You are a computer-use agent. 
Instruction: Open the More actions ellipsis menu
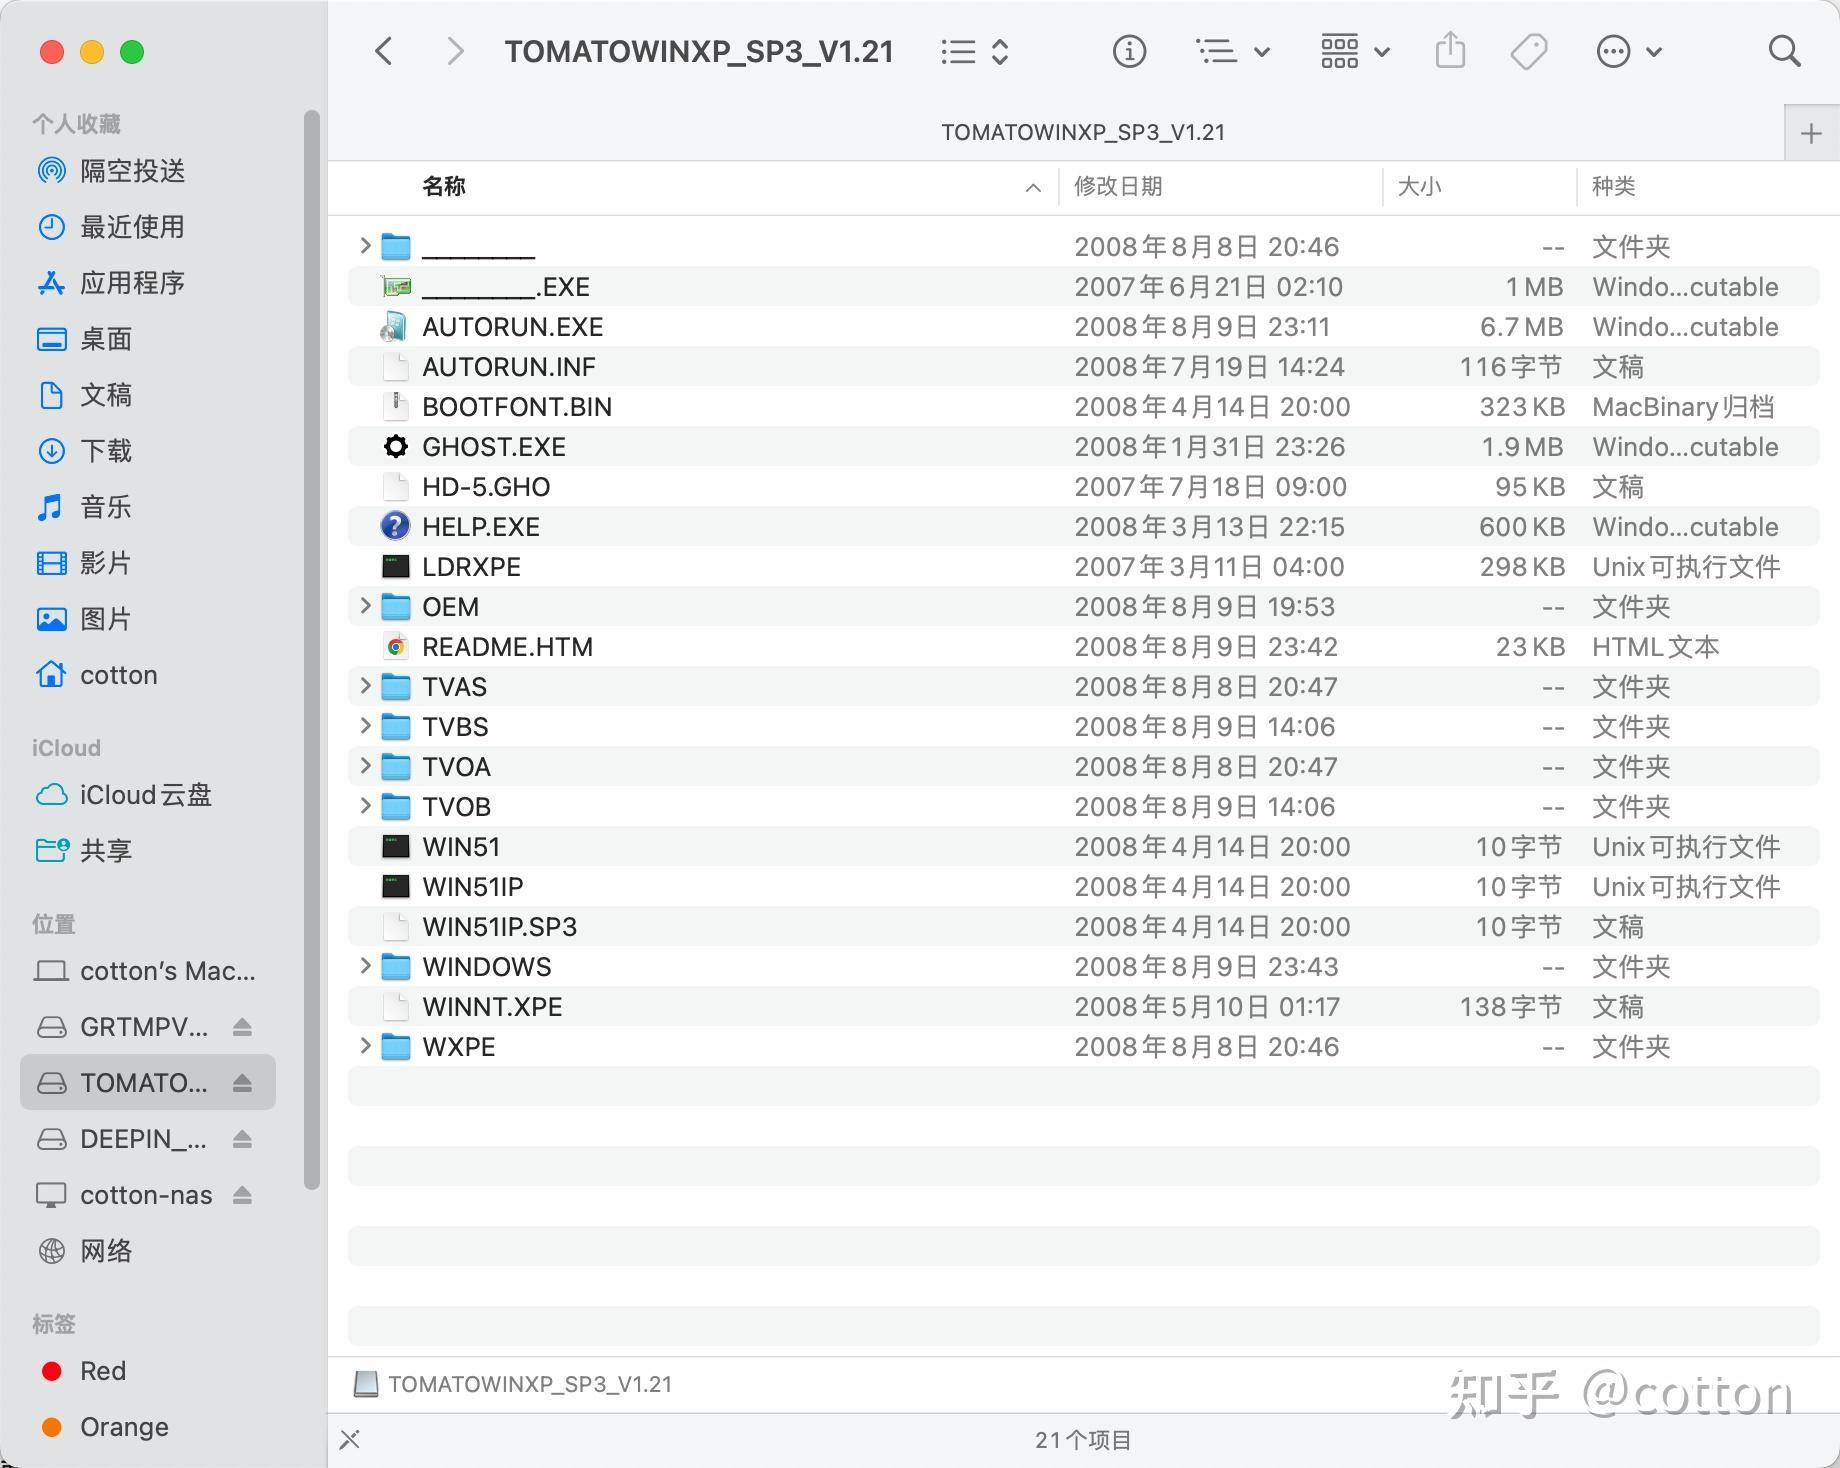[x=1629, y=51]
